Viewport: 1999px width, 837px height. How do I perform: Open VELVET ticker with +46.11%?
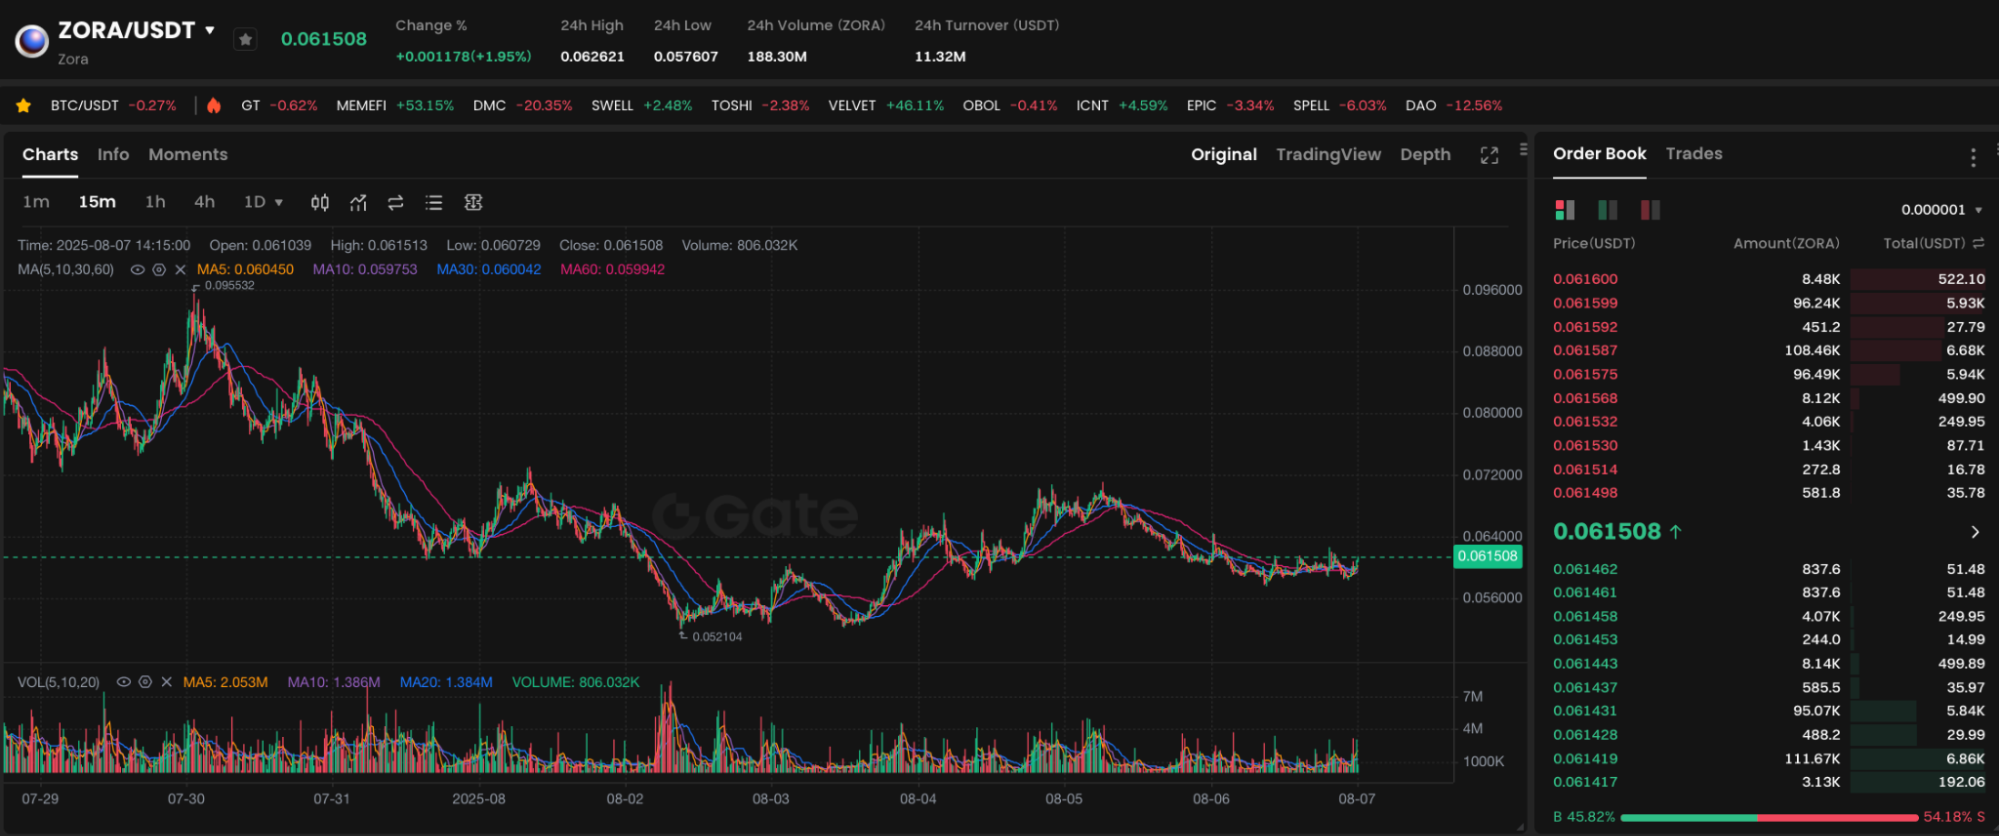[886, 106]
